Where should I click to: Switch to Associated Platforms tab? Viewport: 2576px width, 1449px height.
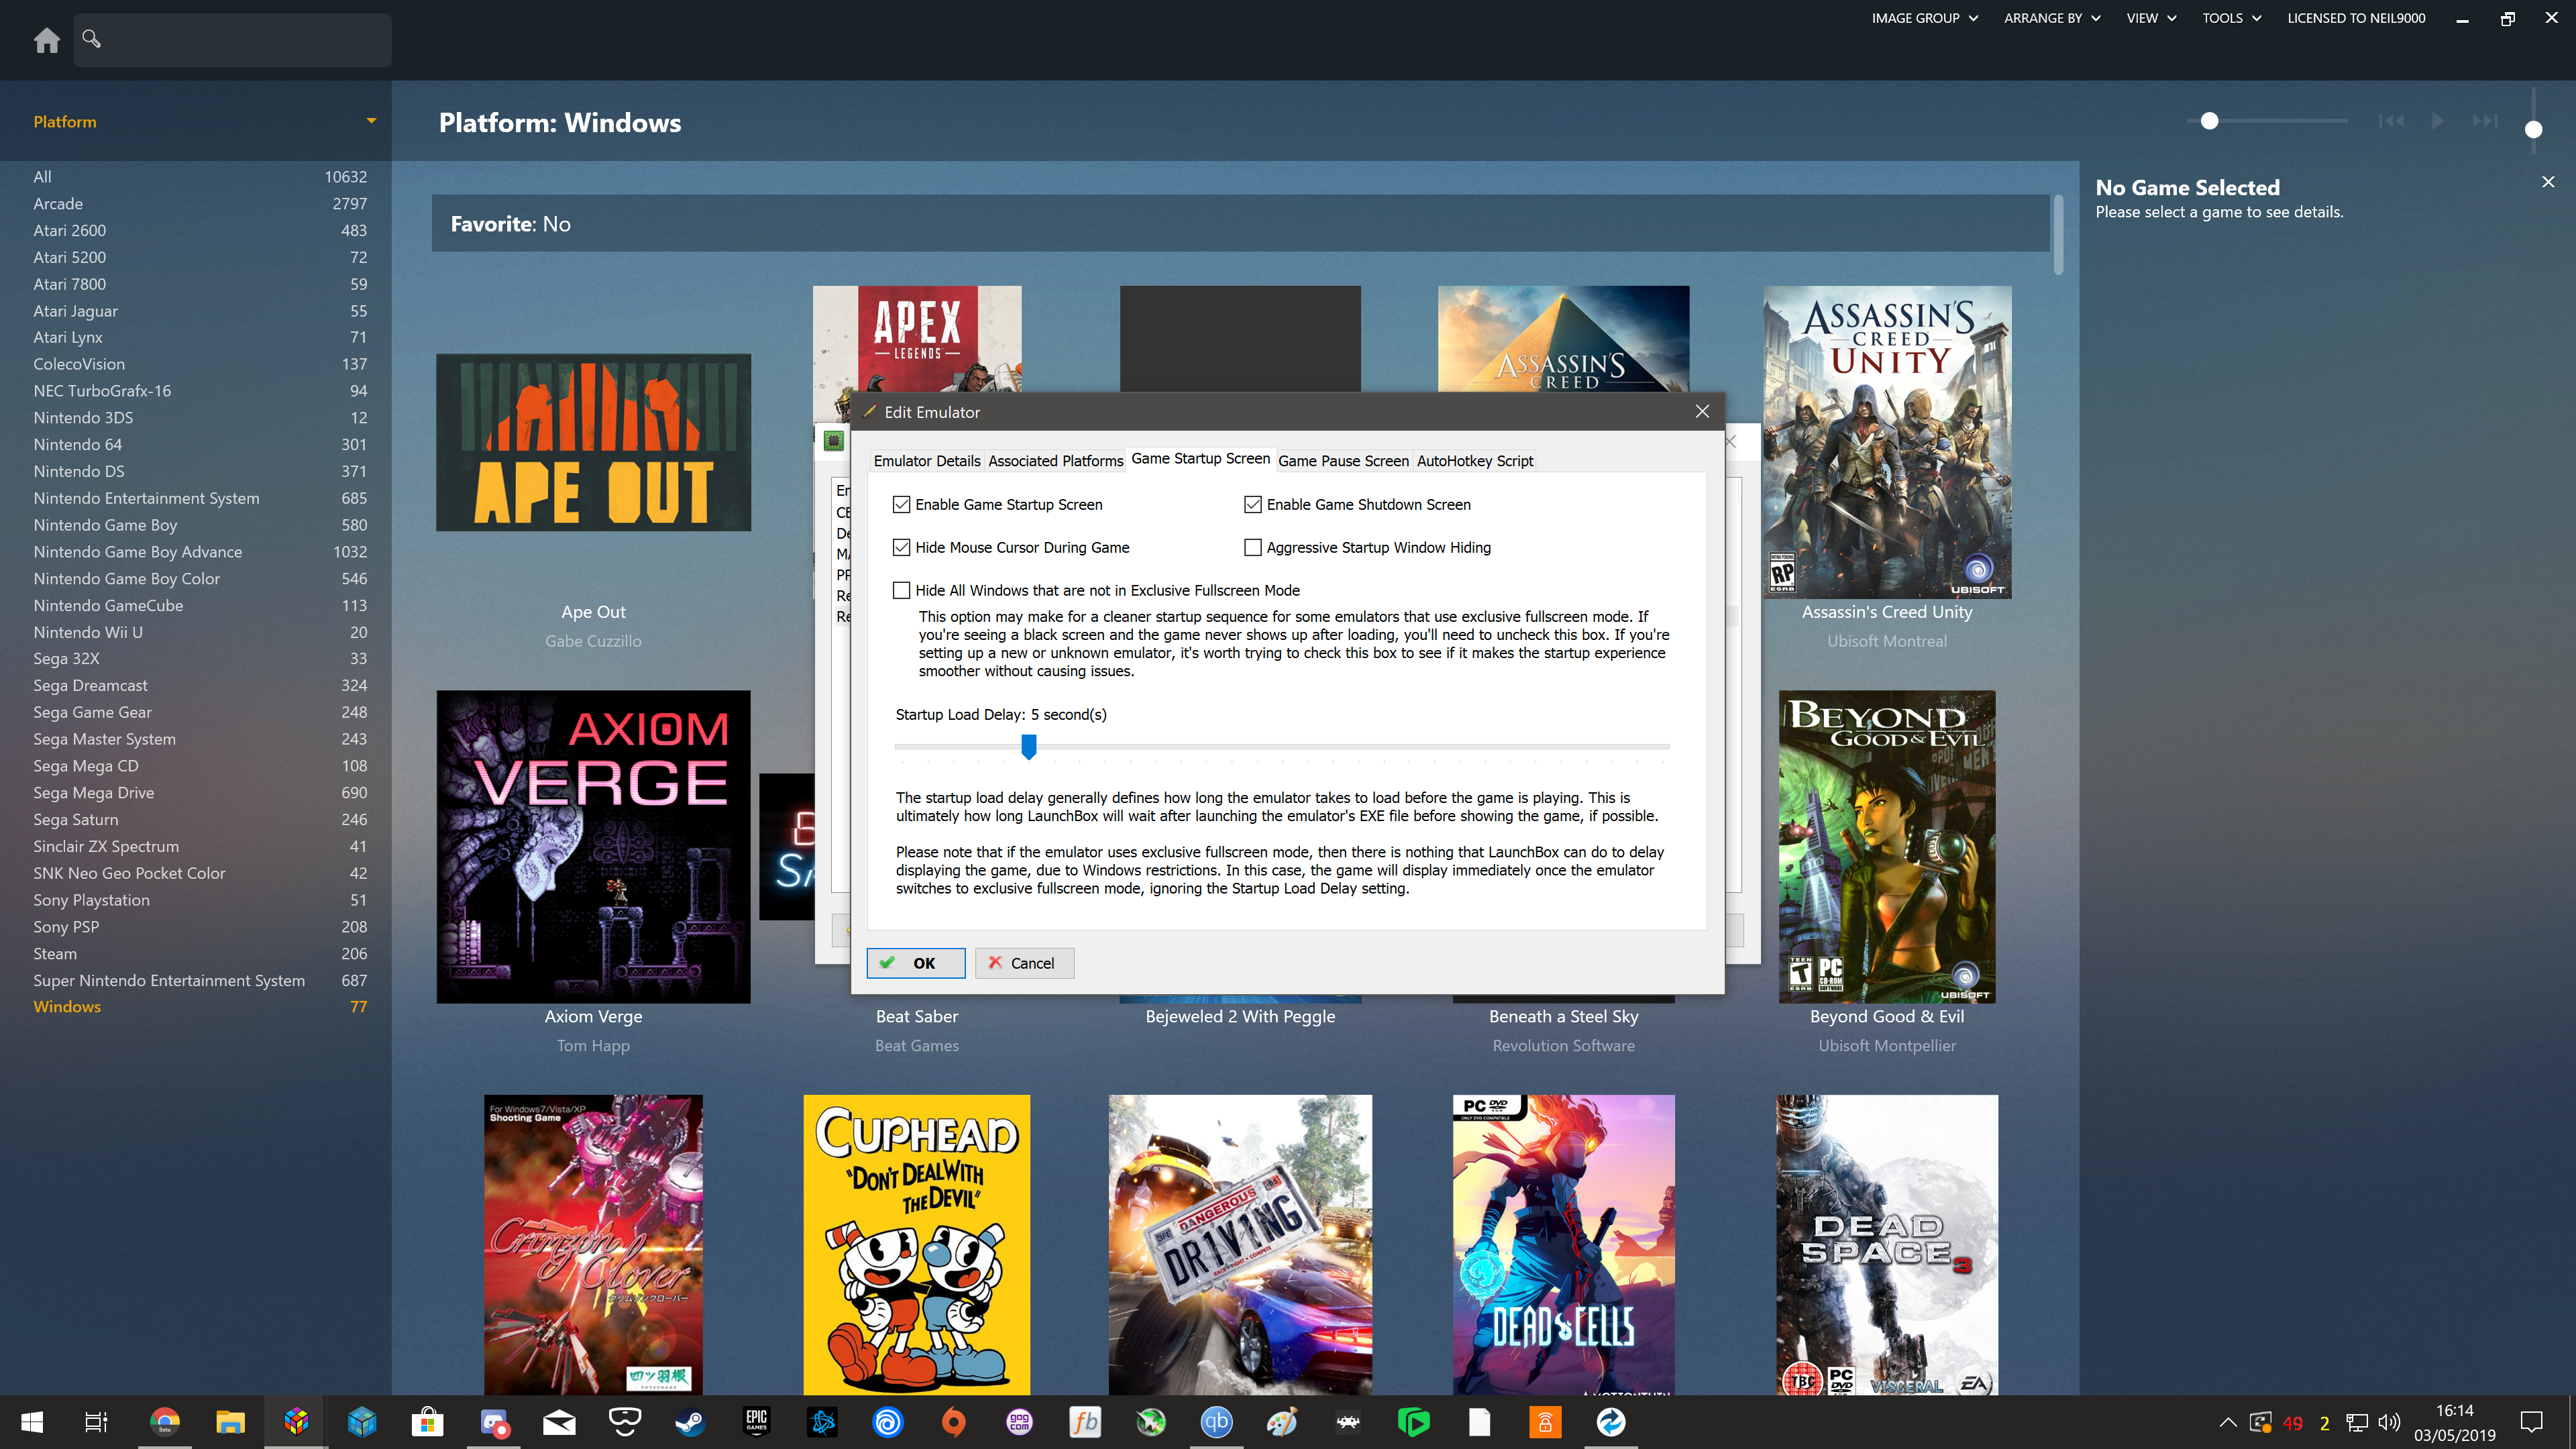pyautogui.click(x=1055, y=461)
